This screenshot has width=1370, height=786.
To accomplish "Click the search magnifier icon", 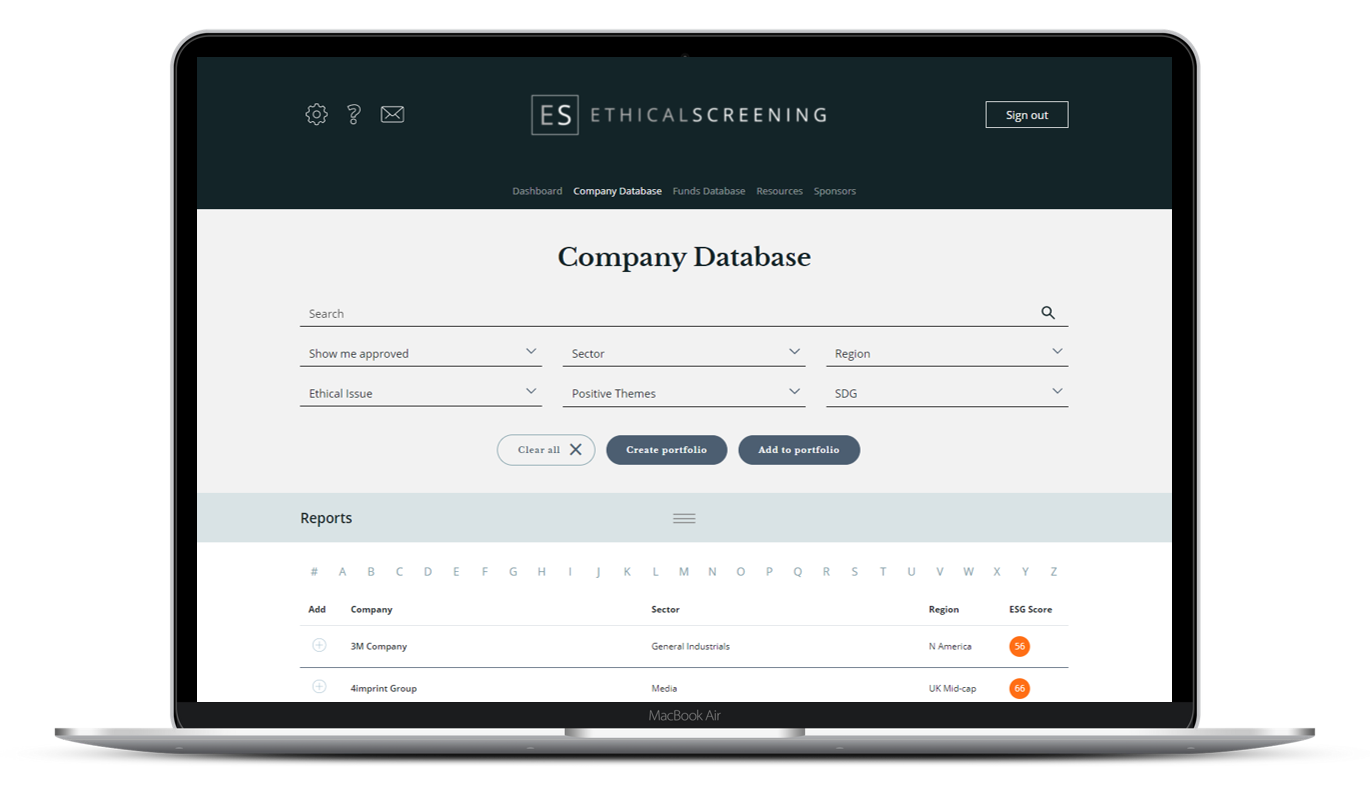I will point(1048,313).
